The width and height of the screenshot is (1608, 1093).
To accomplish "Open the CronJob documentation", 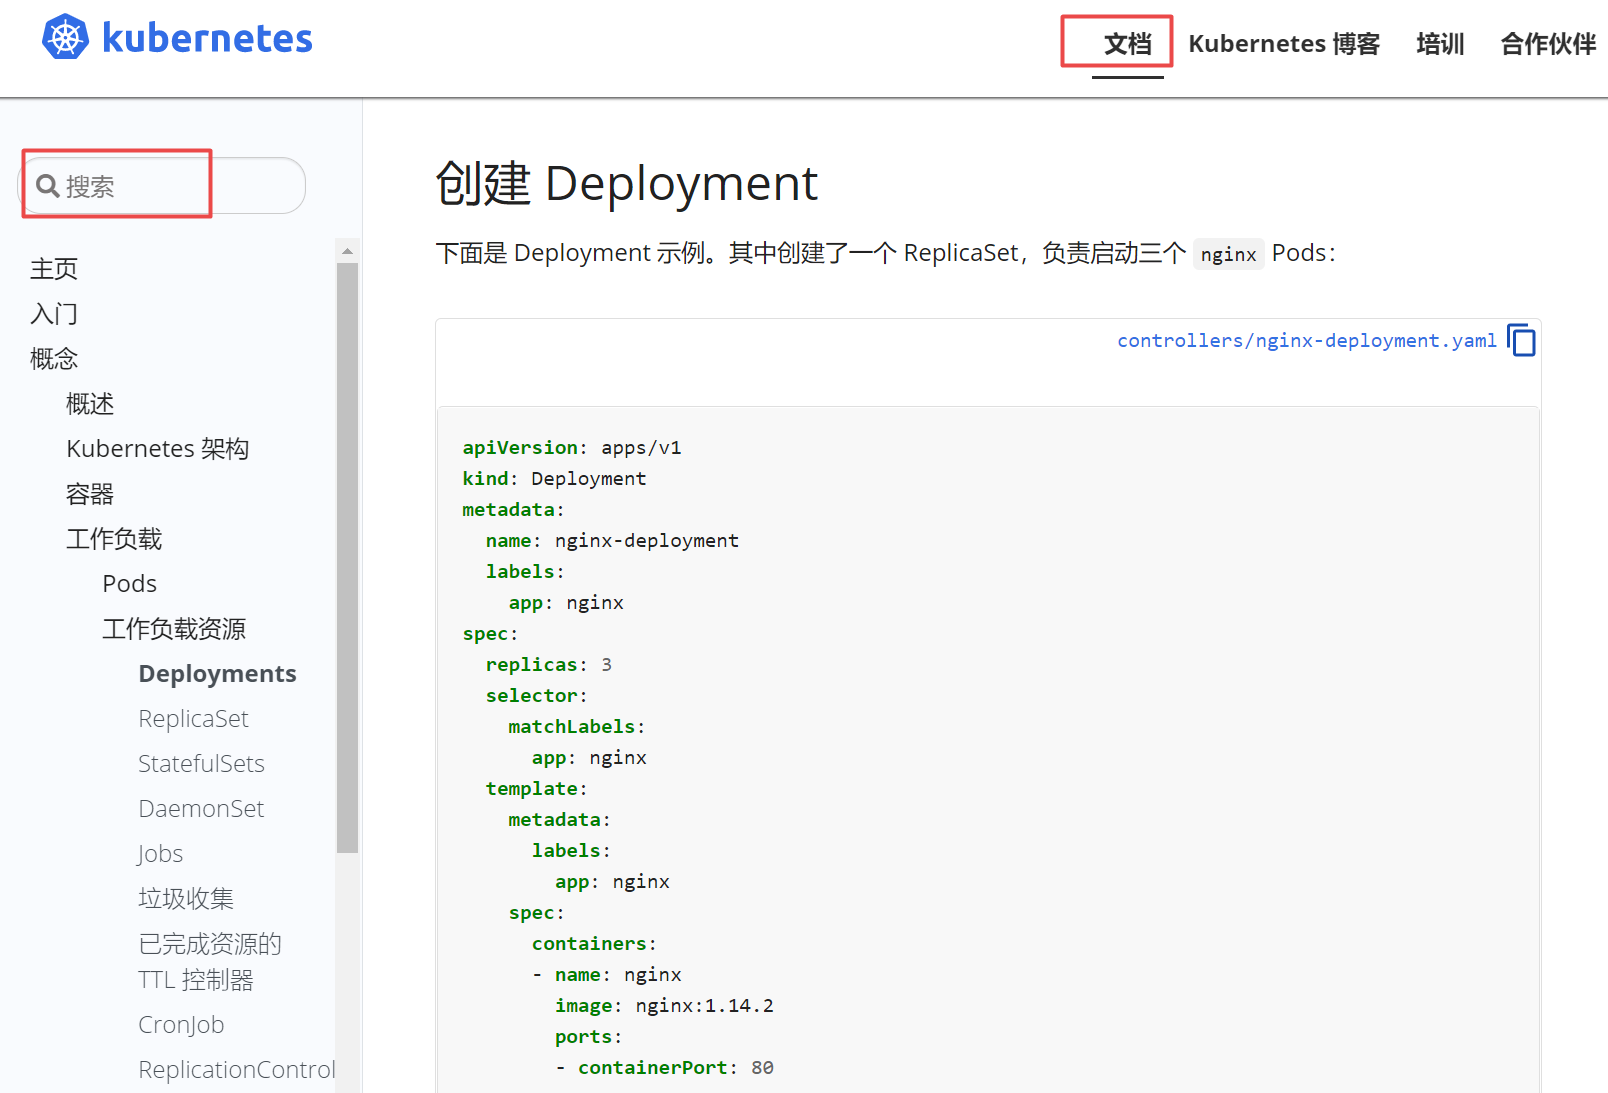I will click(181, 1024).
